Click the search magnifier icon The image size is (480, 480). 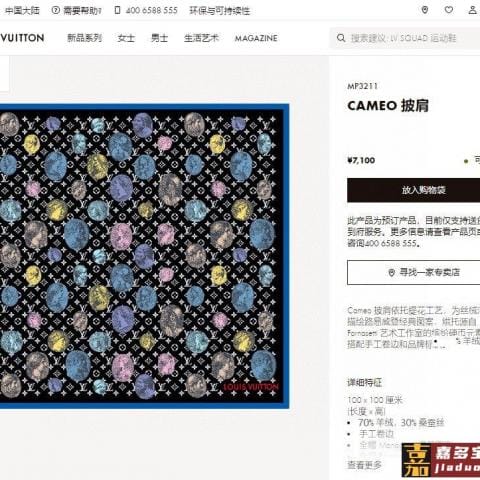(341, 38)
